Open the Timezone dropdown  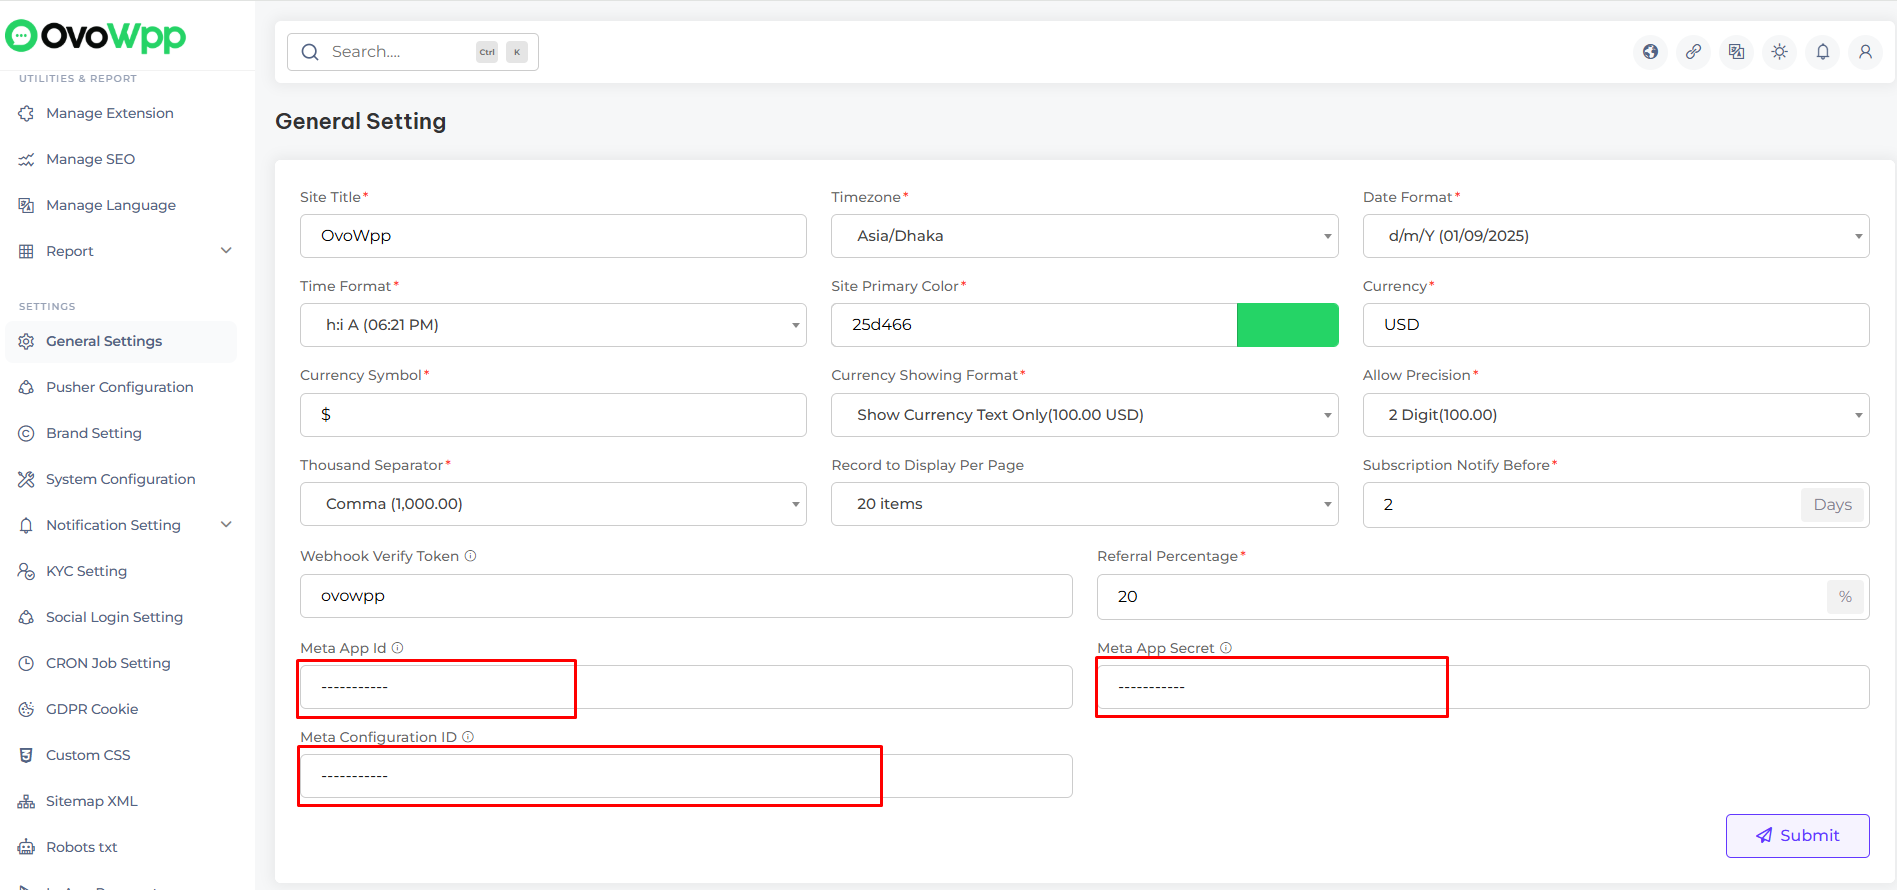pyautogui.click(x=1084, y=236)
